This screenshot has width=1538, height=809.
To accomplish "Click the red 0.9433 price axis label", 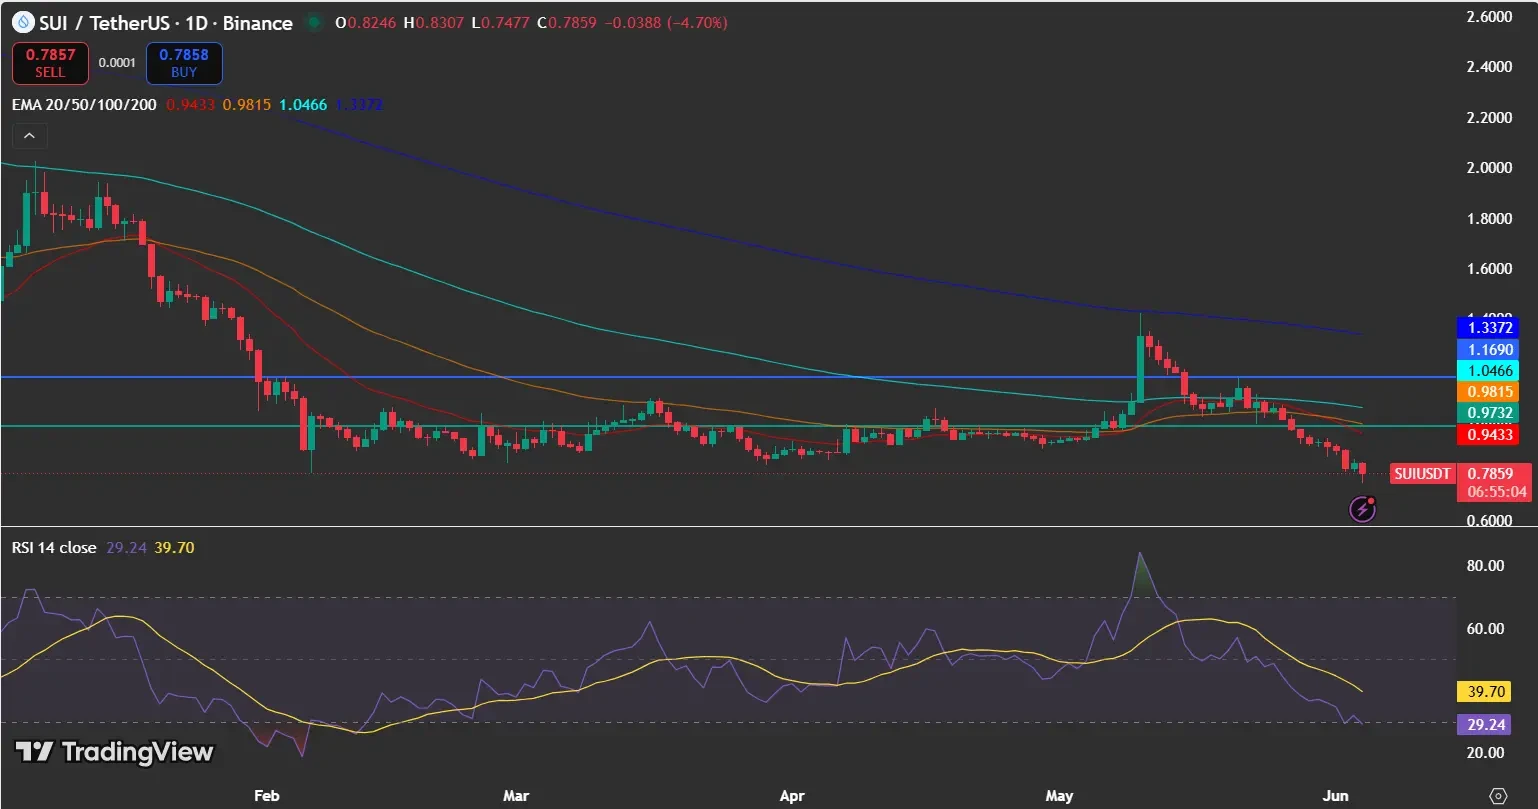I will tap(1487, 435).
